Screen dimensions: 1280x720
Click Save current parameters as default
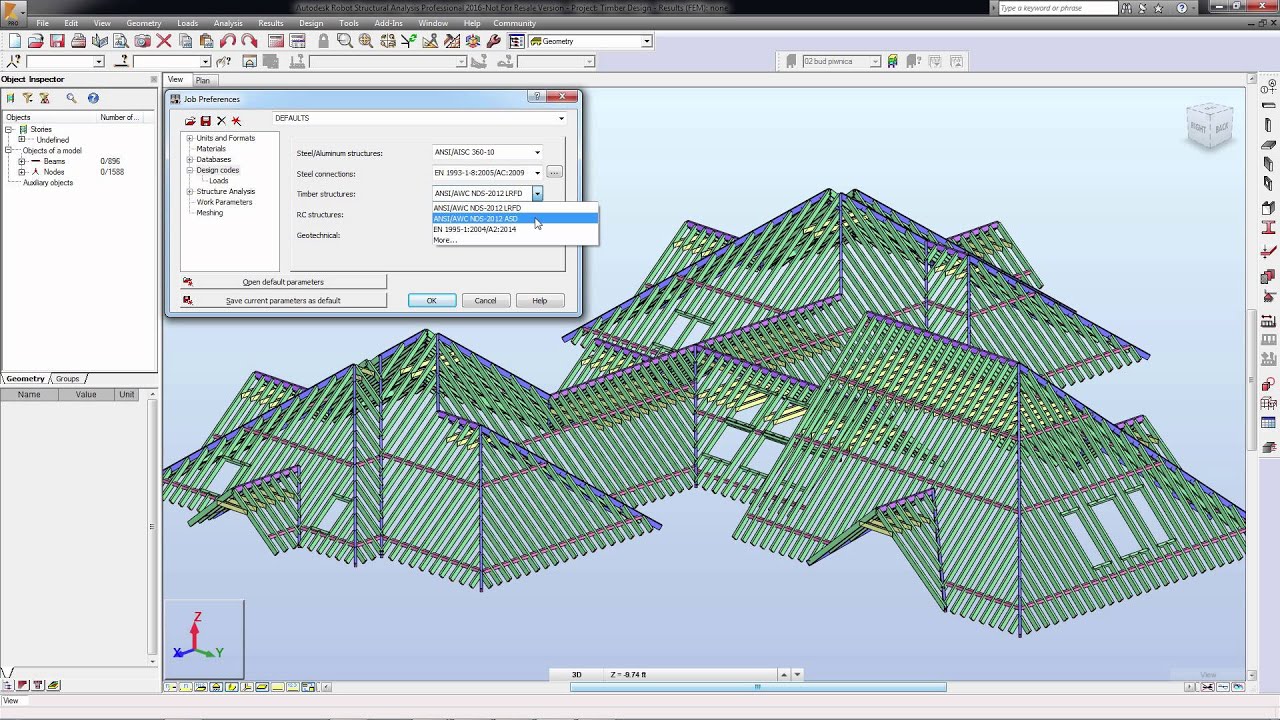point(283,300)
